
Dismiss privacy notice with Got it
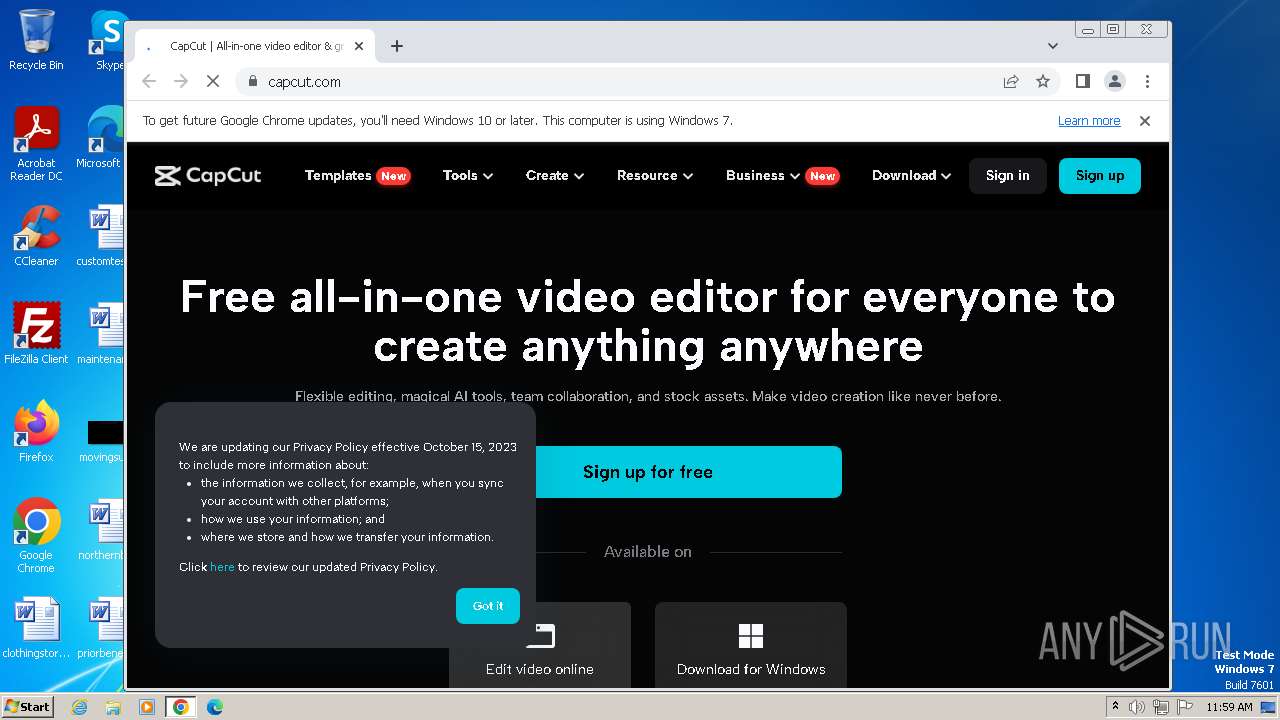pos(488,606)
